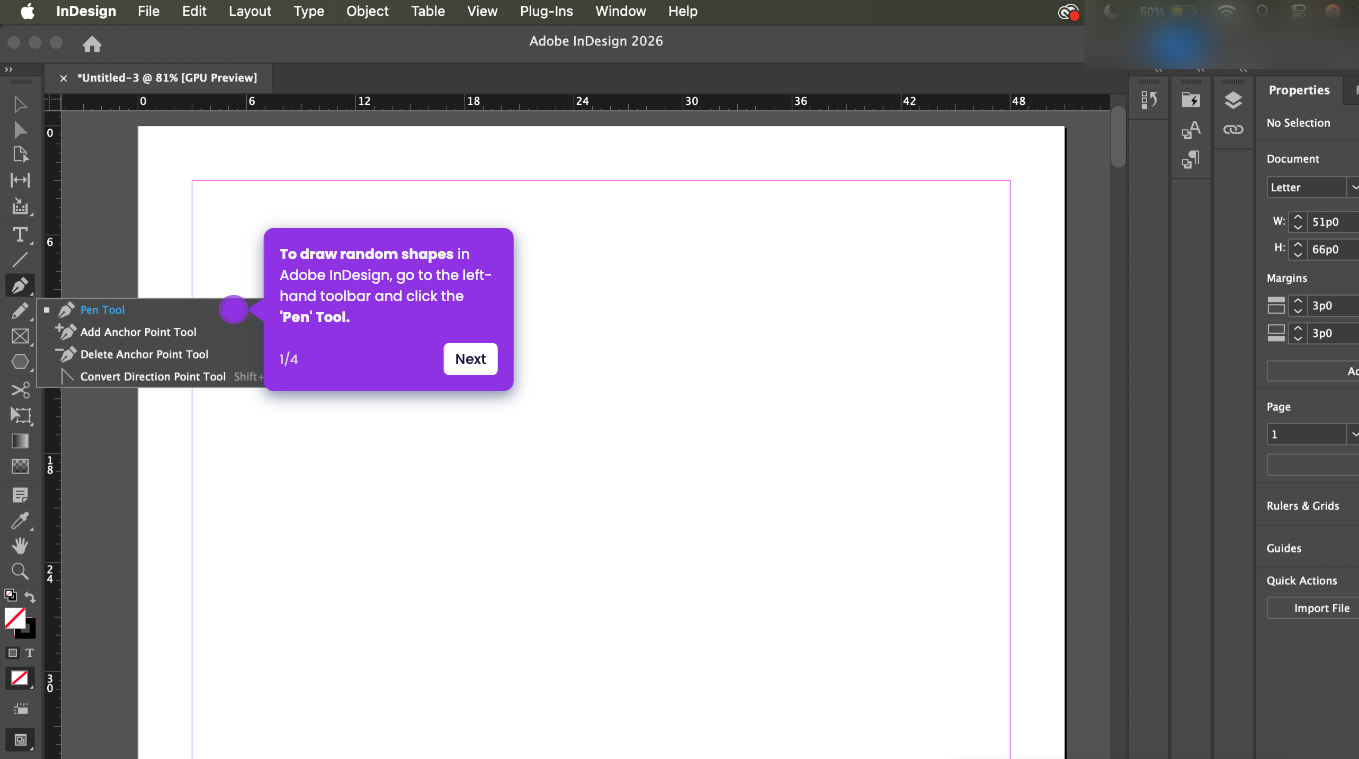Select the Type tool
Viewport: 1359px width, 759px height.
(20, 234)
